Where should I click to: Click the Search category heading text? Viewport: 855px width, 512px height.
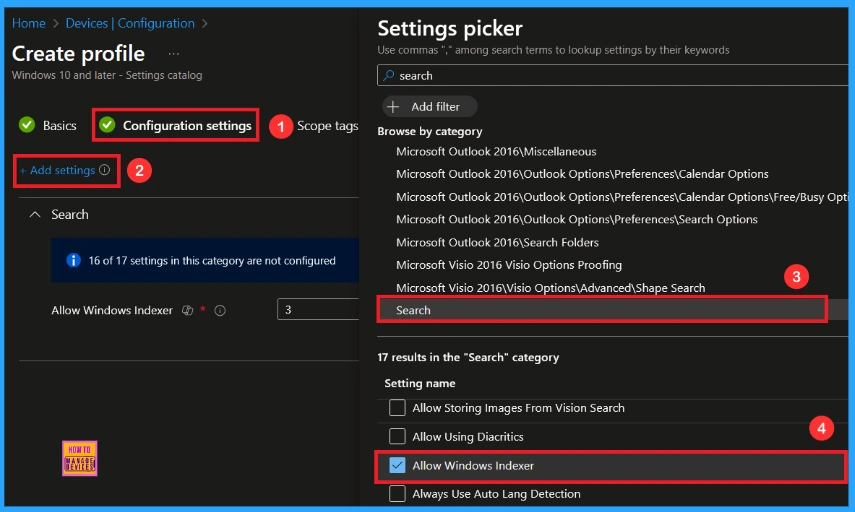coord(70,214)
